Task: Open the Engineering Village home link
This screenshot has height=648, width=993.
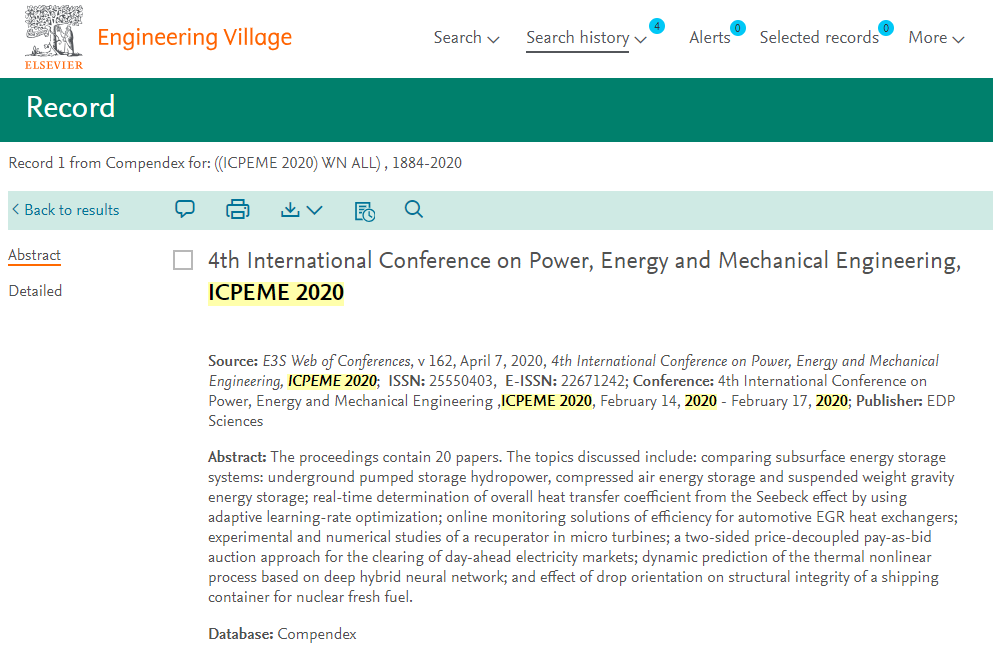Action: [x=194, y=37]
